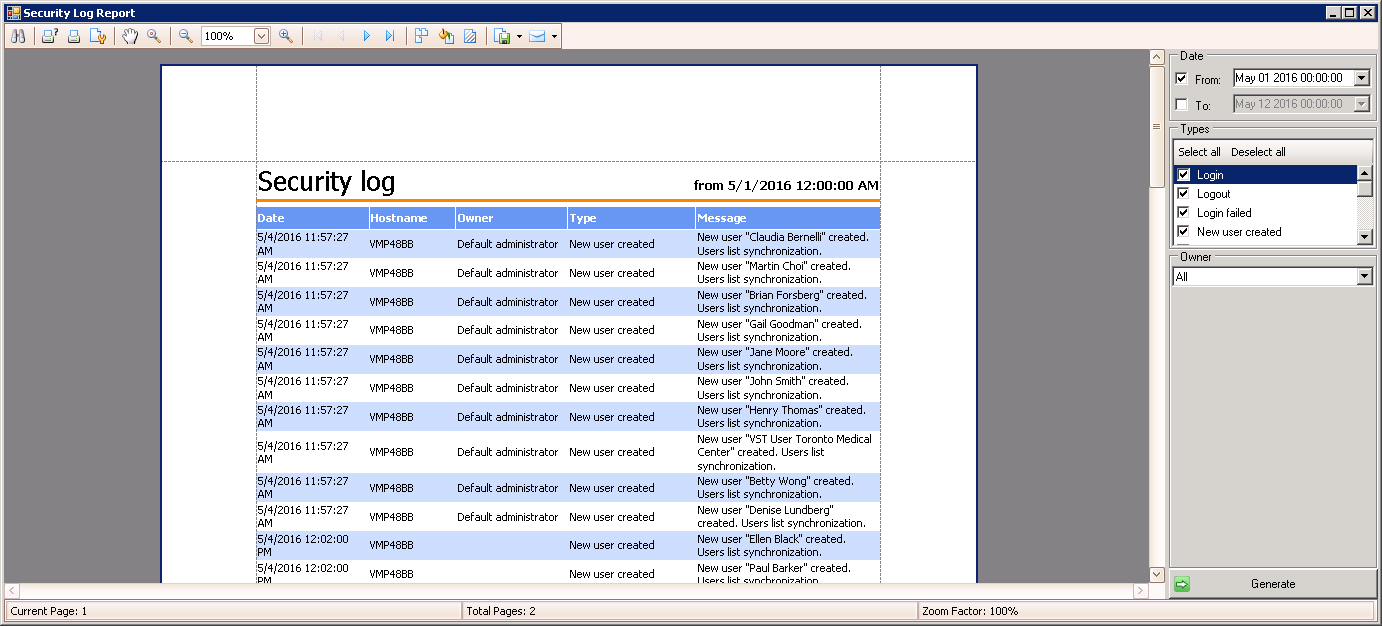Toggle the From date checkbox

coord(1182,79)
